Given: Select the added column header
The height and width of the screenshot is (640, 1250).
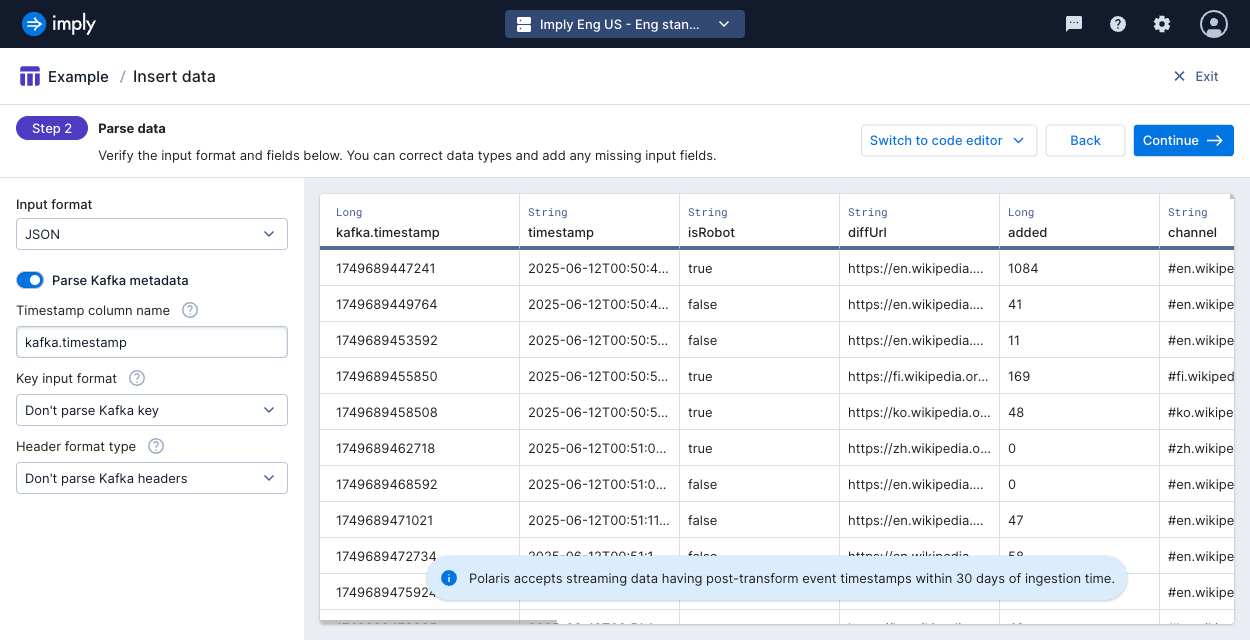Looking at the screenshot, I should click(1080, 222).
